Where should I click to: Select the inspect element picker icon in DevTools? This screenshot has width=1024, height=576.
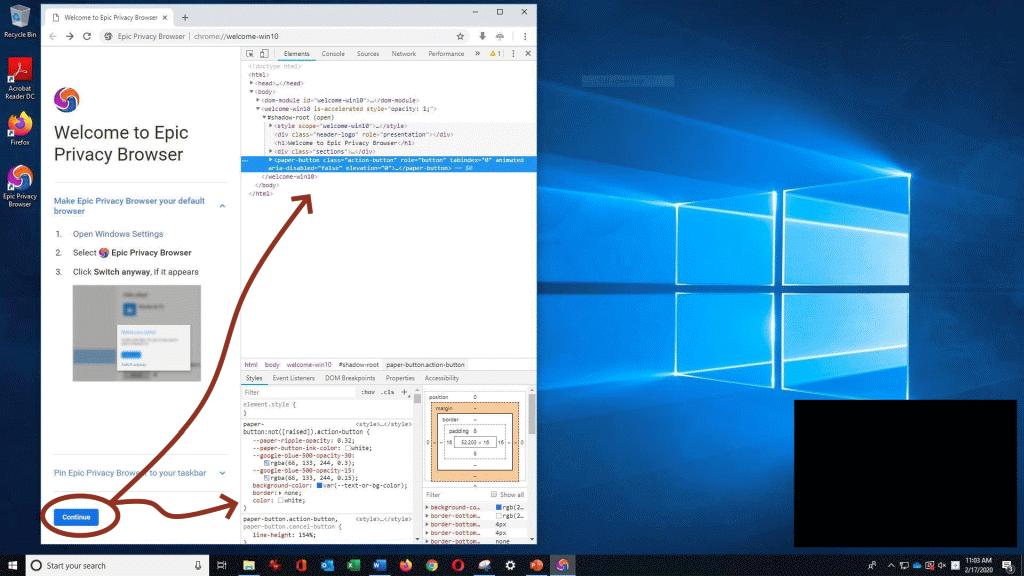point(249,54)
